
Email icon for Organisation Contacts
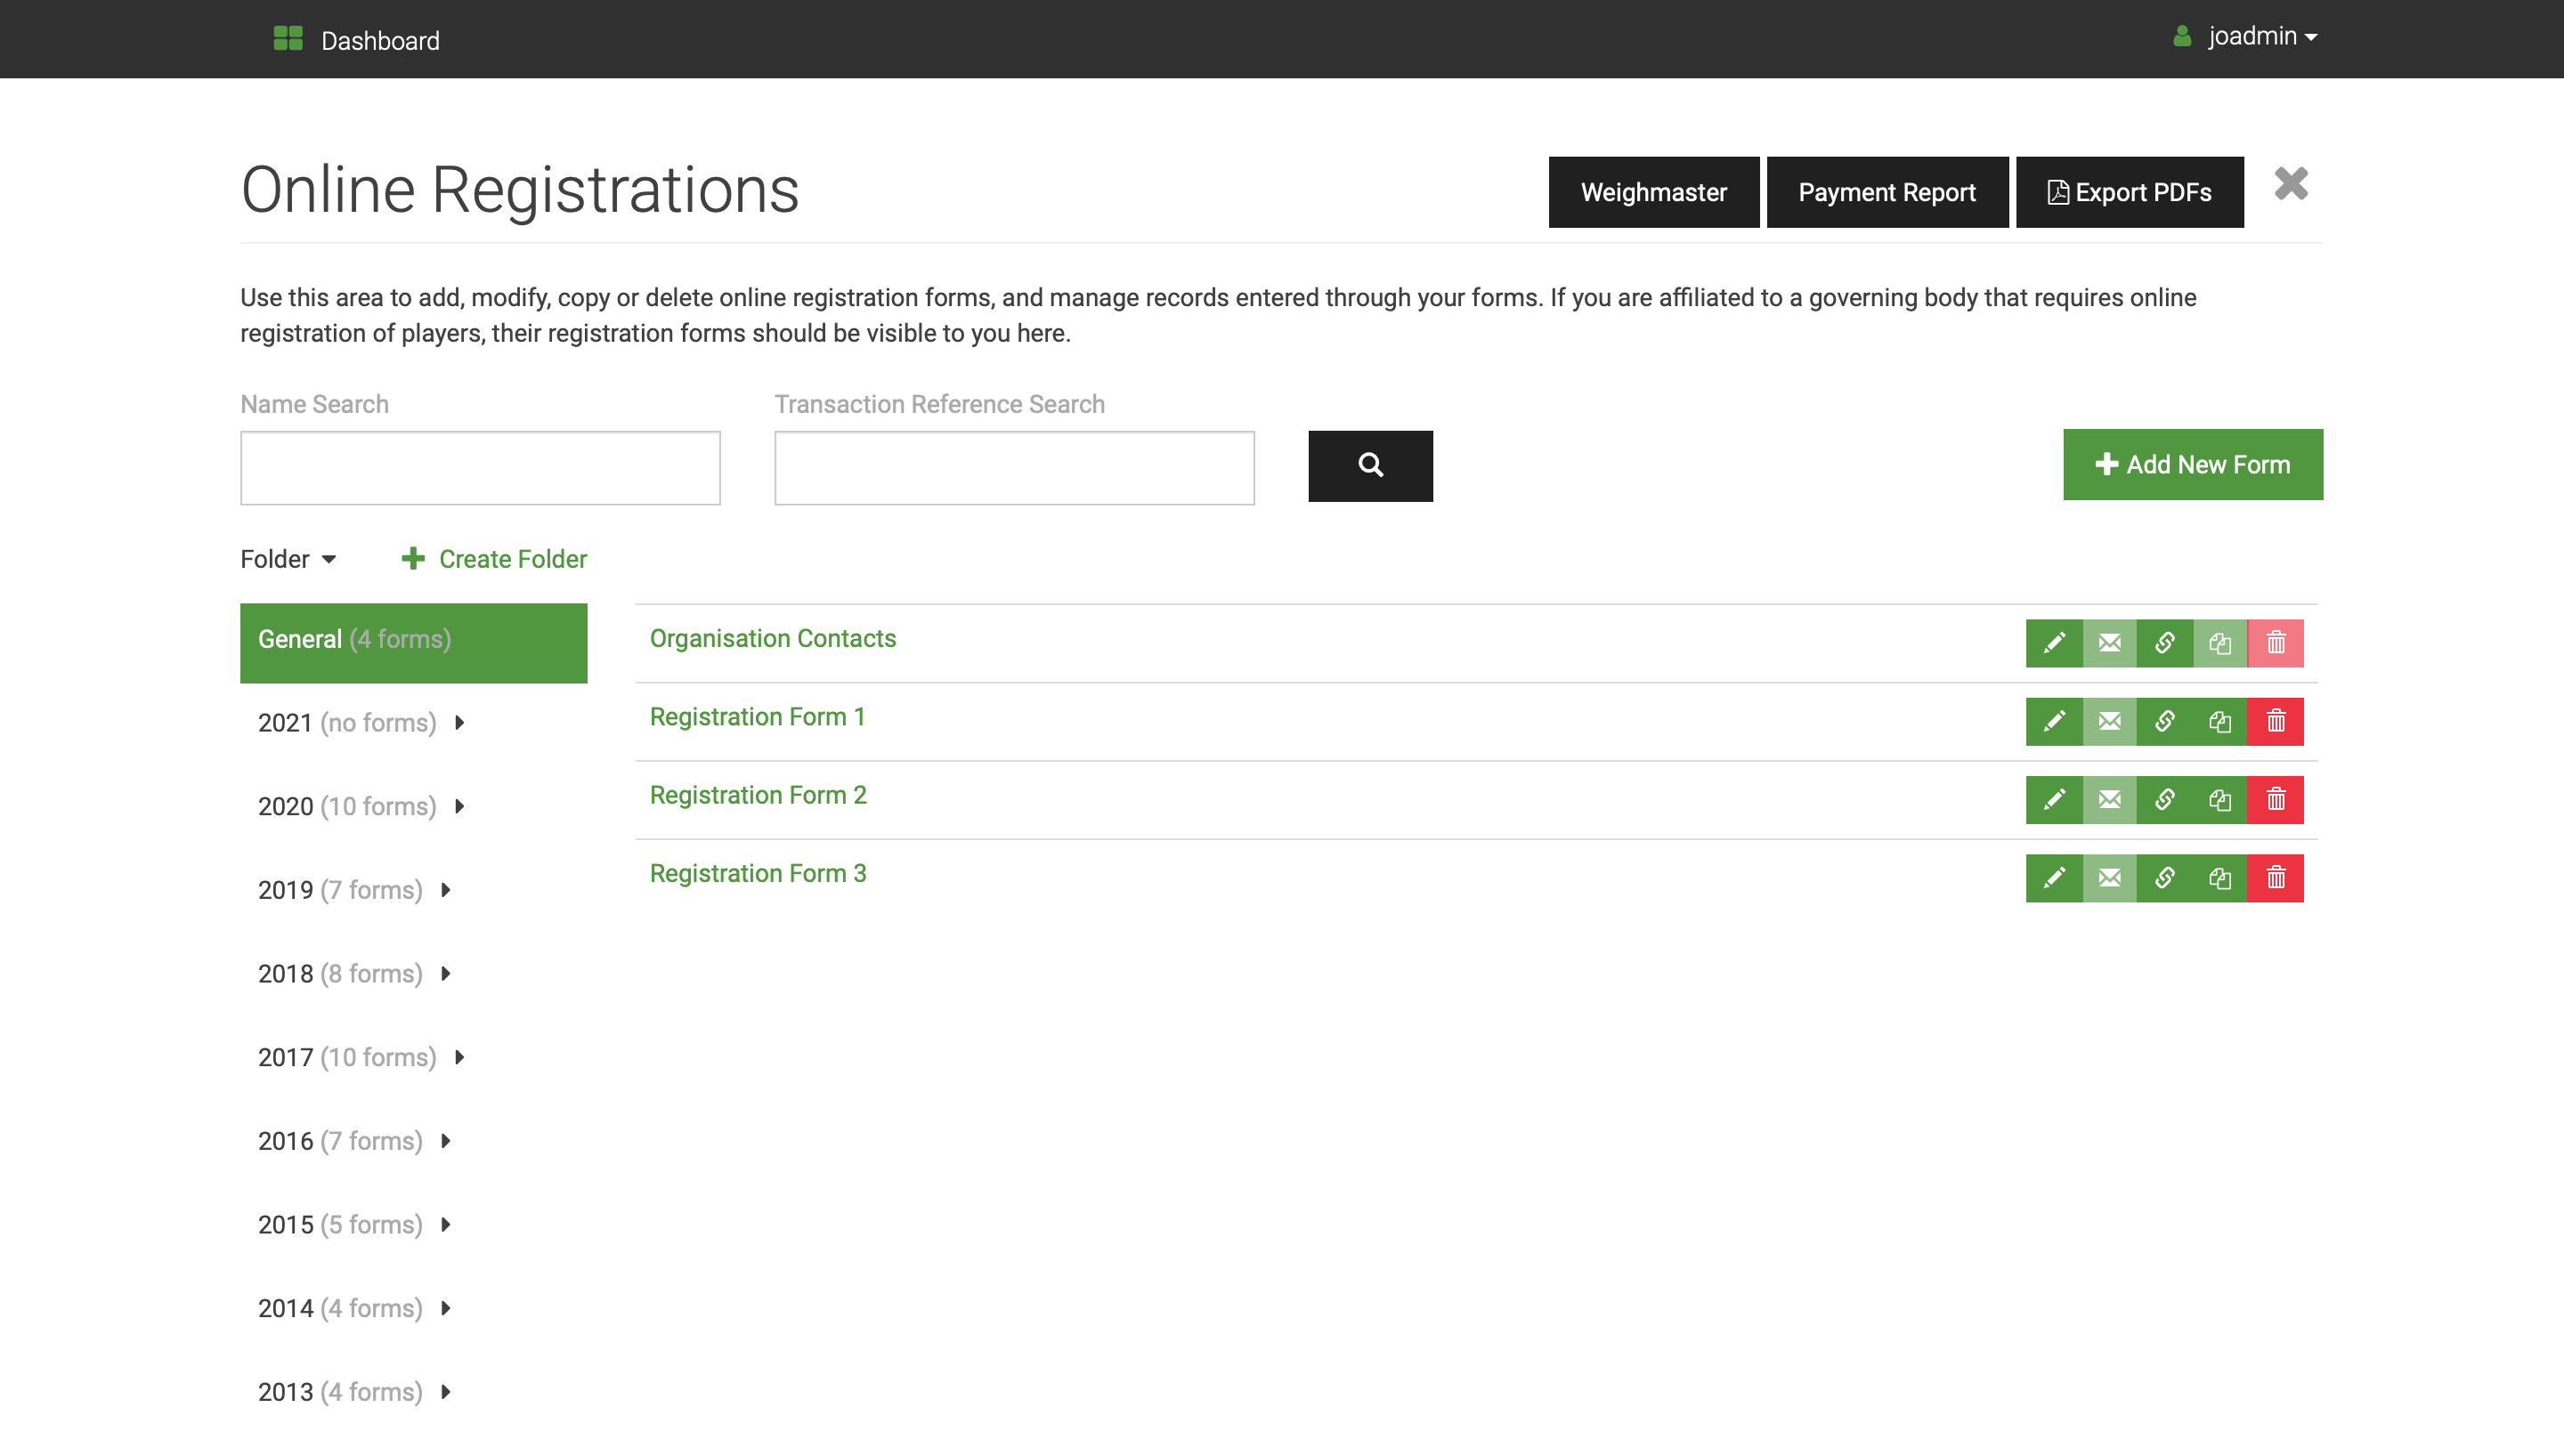click(2109, 643)
